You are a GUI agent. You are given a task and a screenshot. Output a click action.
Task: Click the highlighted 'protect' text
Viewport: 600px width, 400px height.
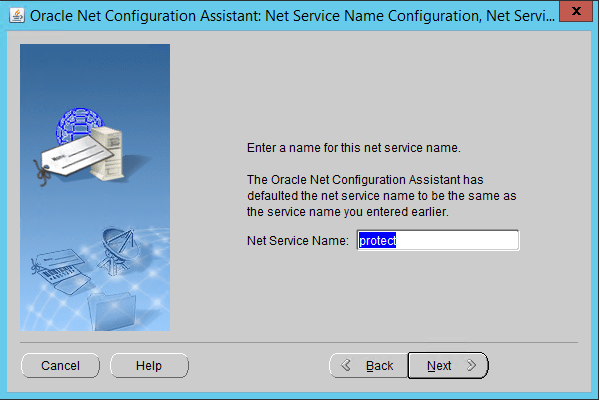[x=377, y=240]
